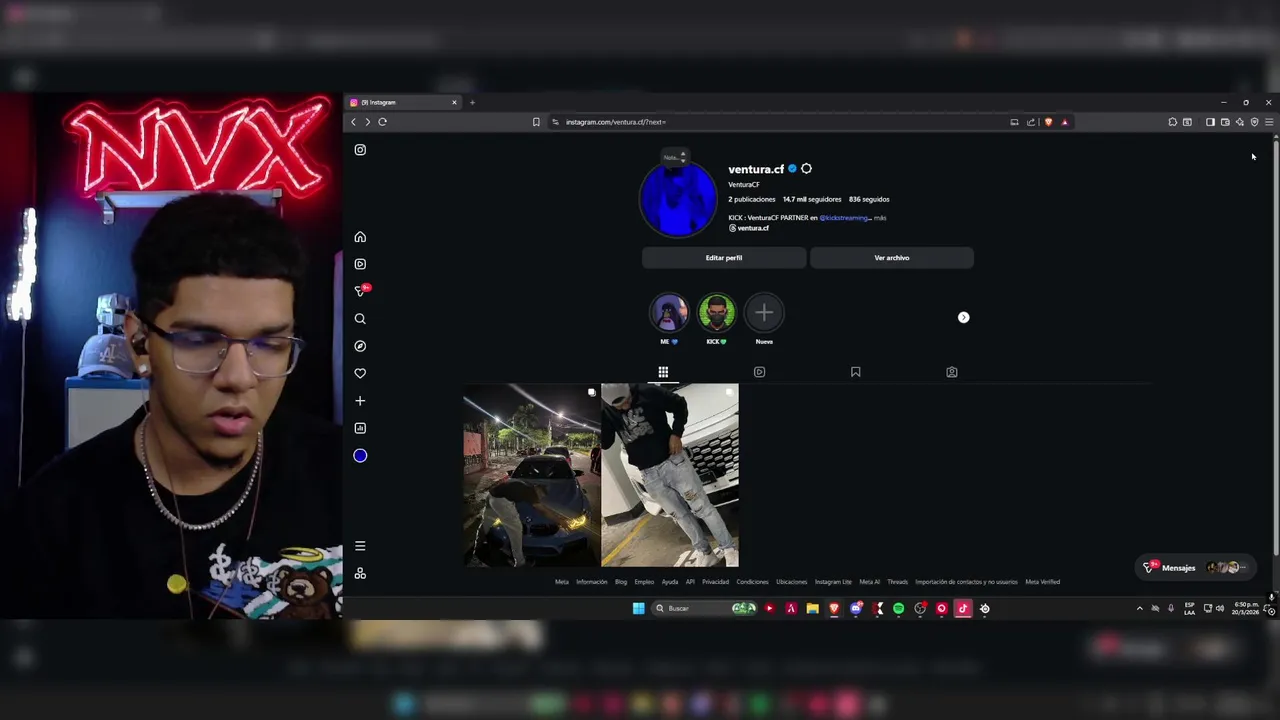Share this page icon in address bar
This screenshot has width=1280, height=720.
(x=1031, y=122)
